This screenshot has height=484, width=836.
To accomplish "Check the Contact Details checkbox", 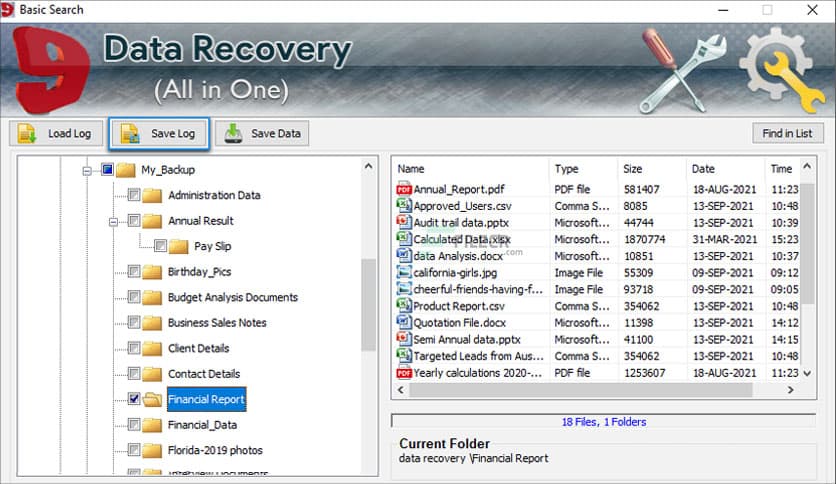I will 134,374.
